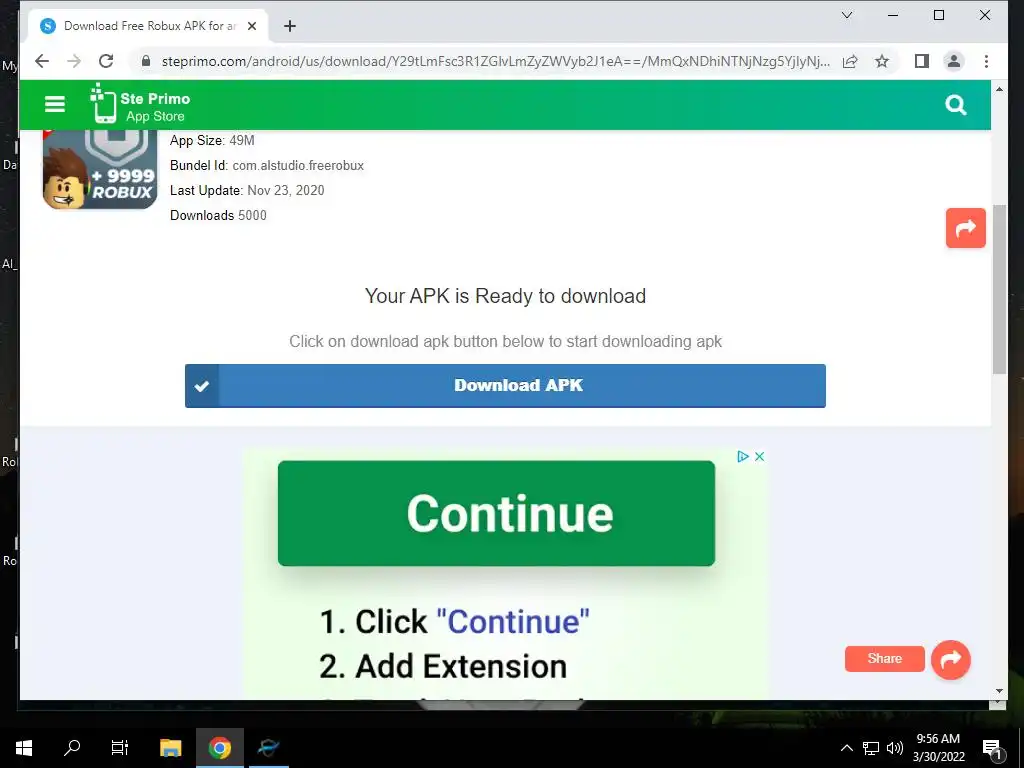1024x768 pixels.
Task: Go back in Chrome
Action: 42,61
